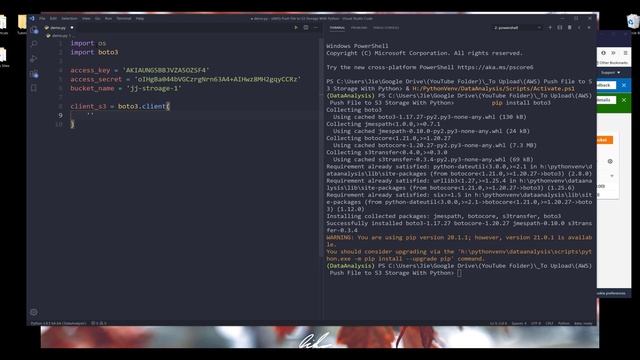Screen dimensions: 640x360
Task: Click on 'import boto3' code line
Action: (x=94, y=52)
